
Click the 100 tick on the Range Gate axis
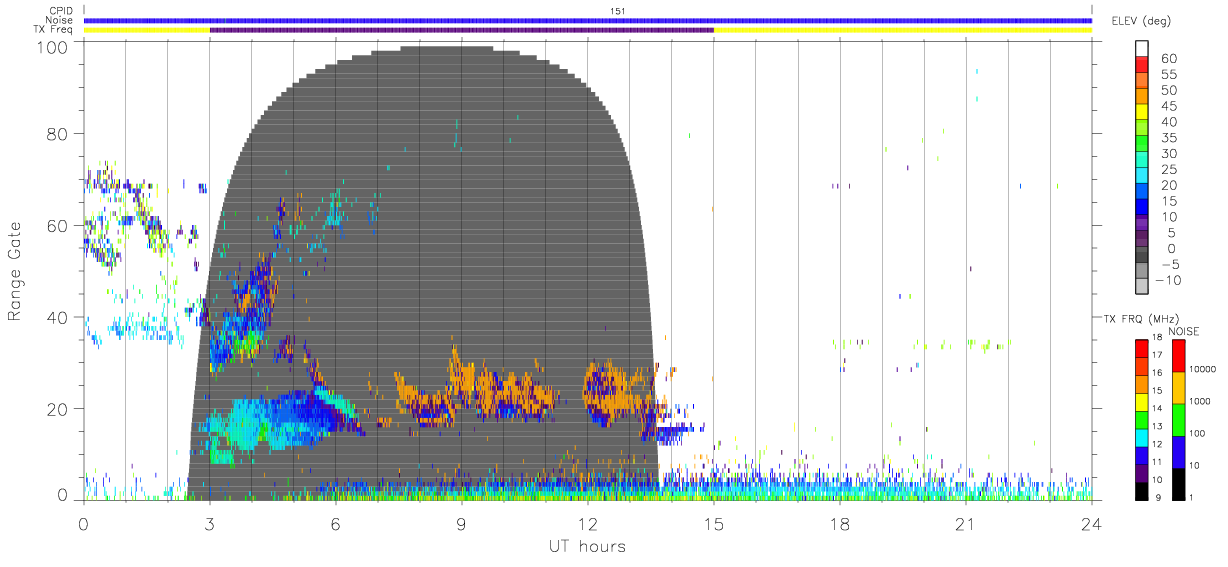pyautogui.click(x=51, y=47)
